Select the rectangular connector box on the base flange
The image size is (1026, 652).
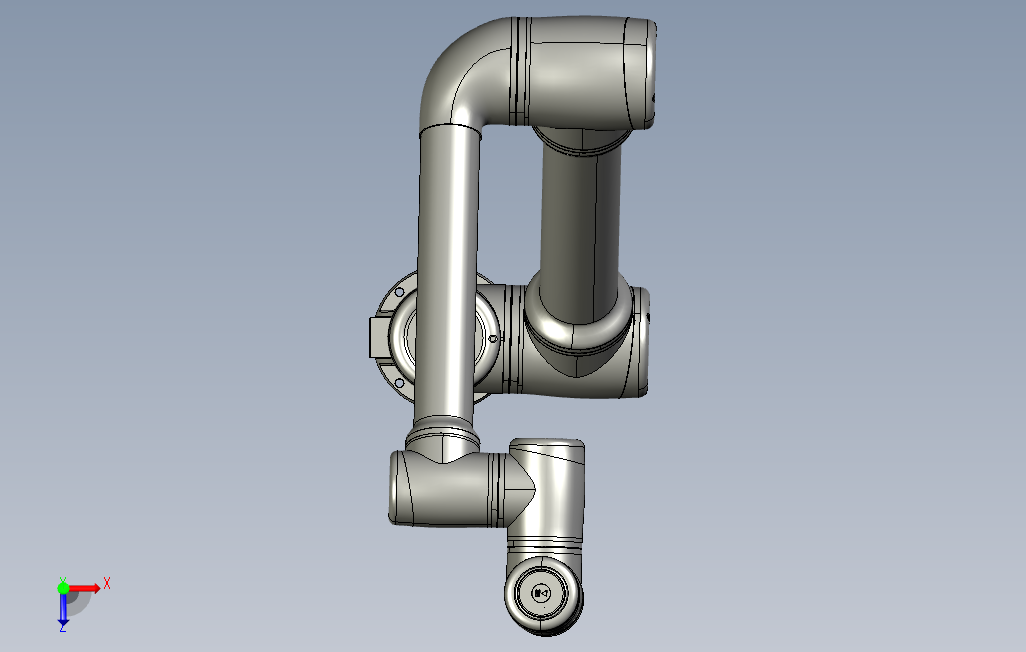380,338
